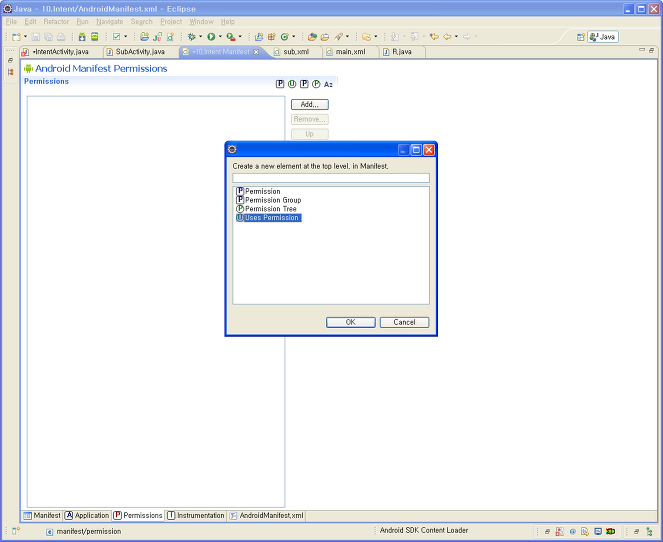Click the Search flashlight toolbar icon

(x=338, y=37)
